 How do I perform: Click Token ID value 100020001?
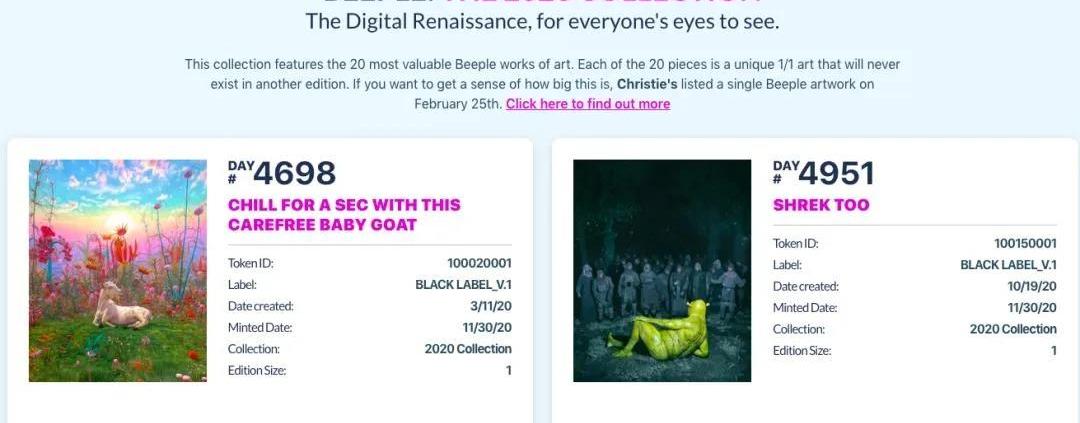[479, 263]
